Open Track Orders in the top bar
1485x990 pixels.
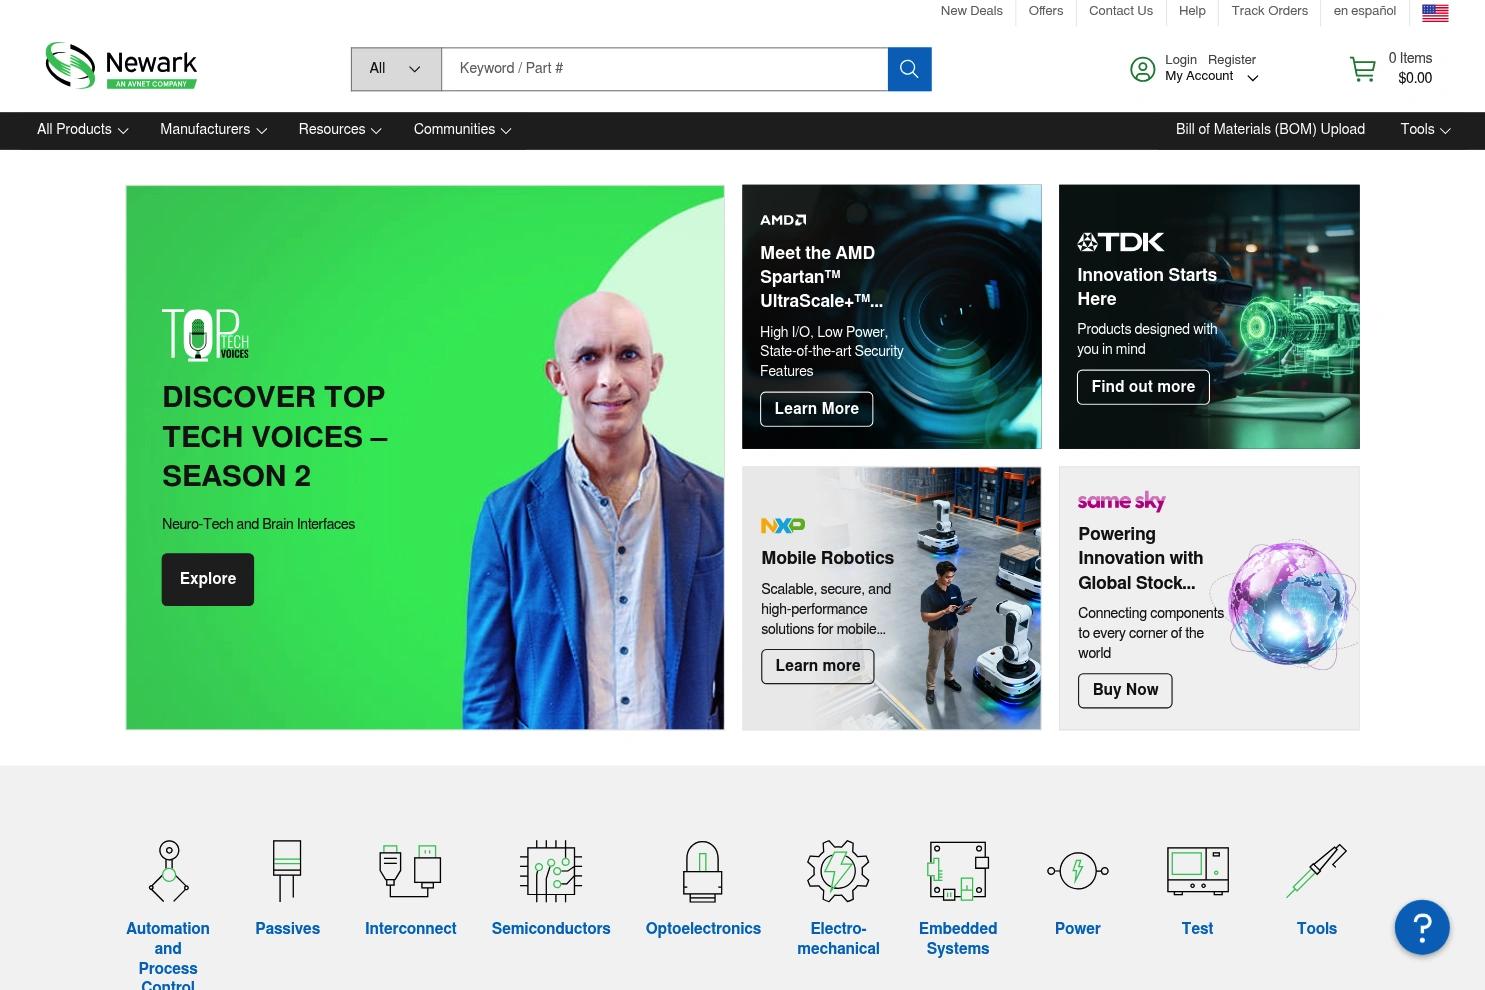pos(1270,11)
